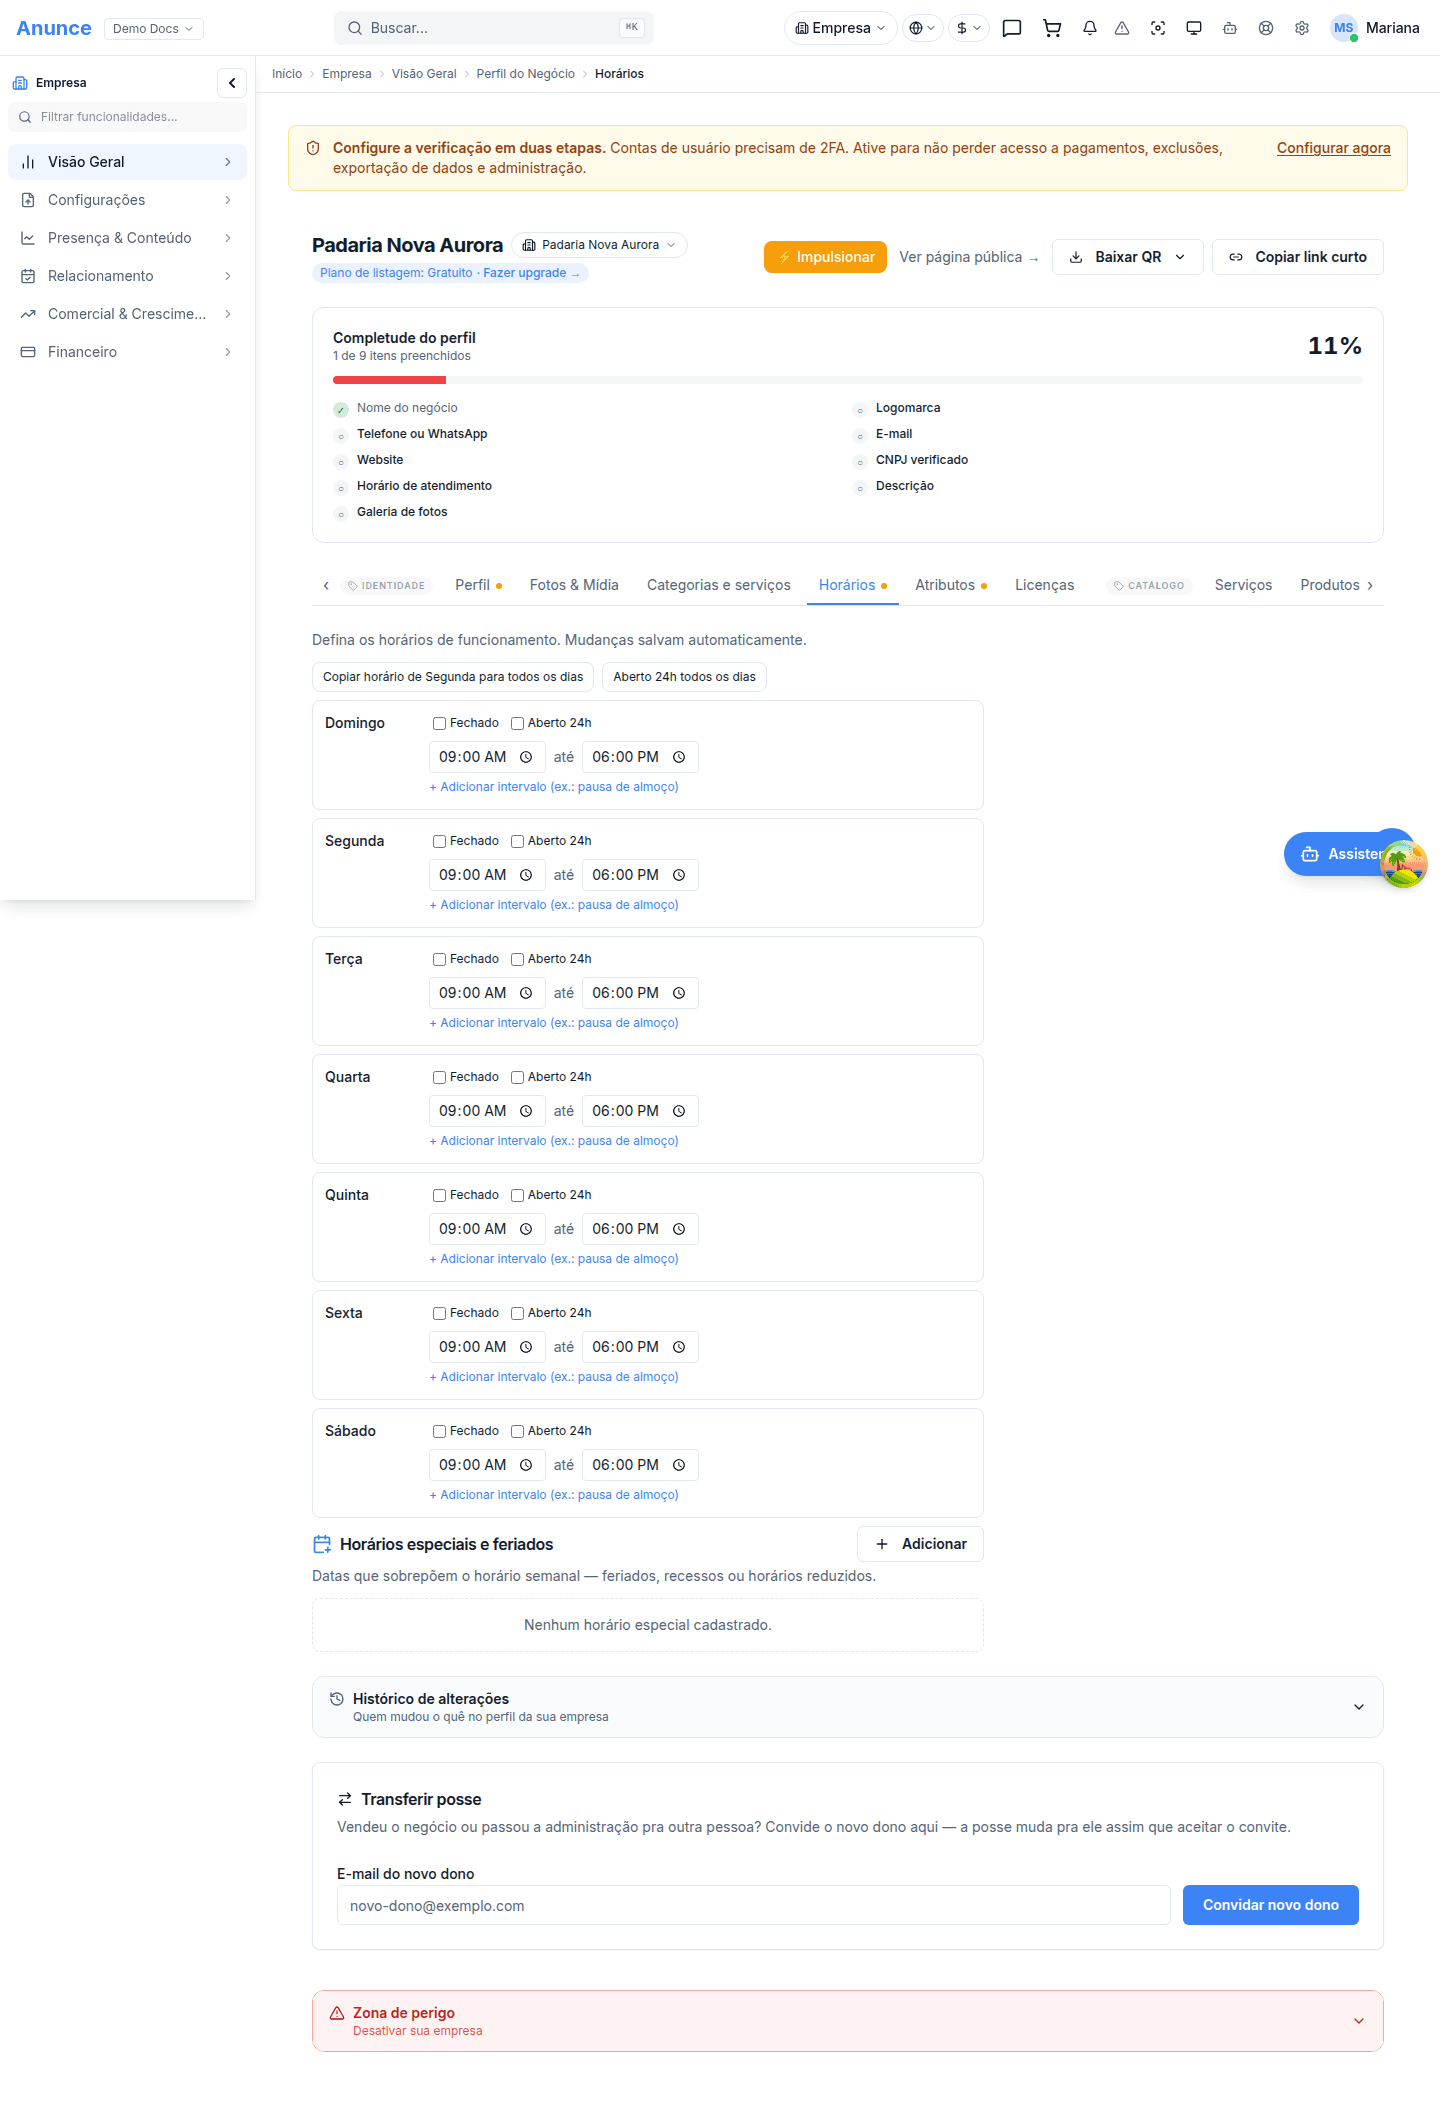Open the language globe dropdown
The image size is (1440, 2108).
click(x=922, y=28)
